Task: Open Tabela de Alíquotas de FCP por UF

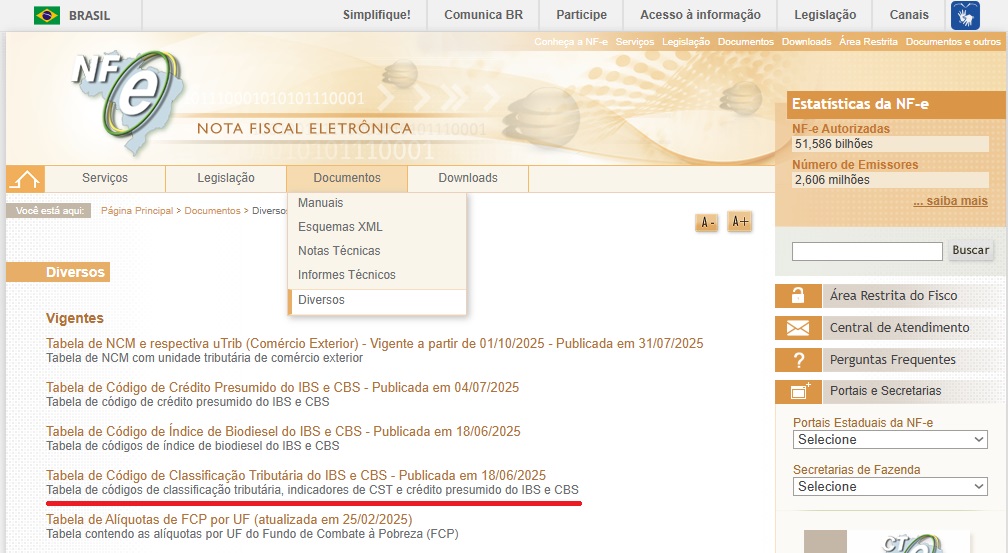Action: pyautogui.click(x=229, y=520)
